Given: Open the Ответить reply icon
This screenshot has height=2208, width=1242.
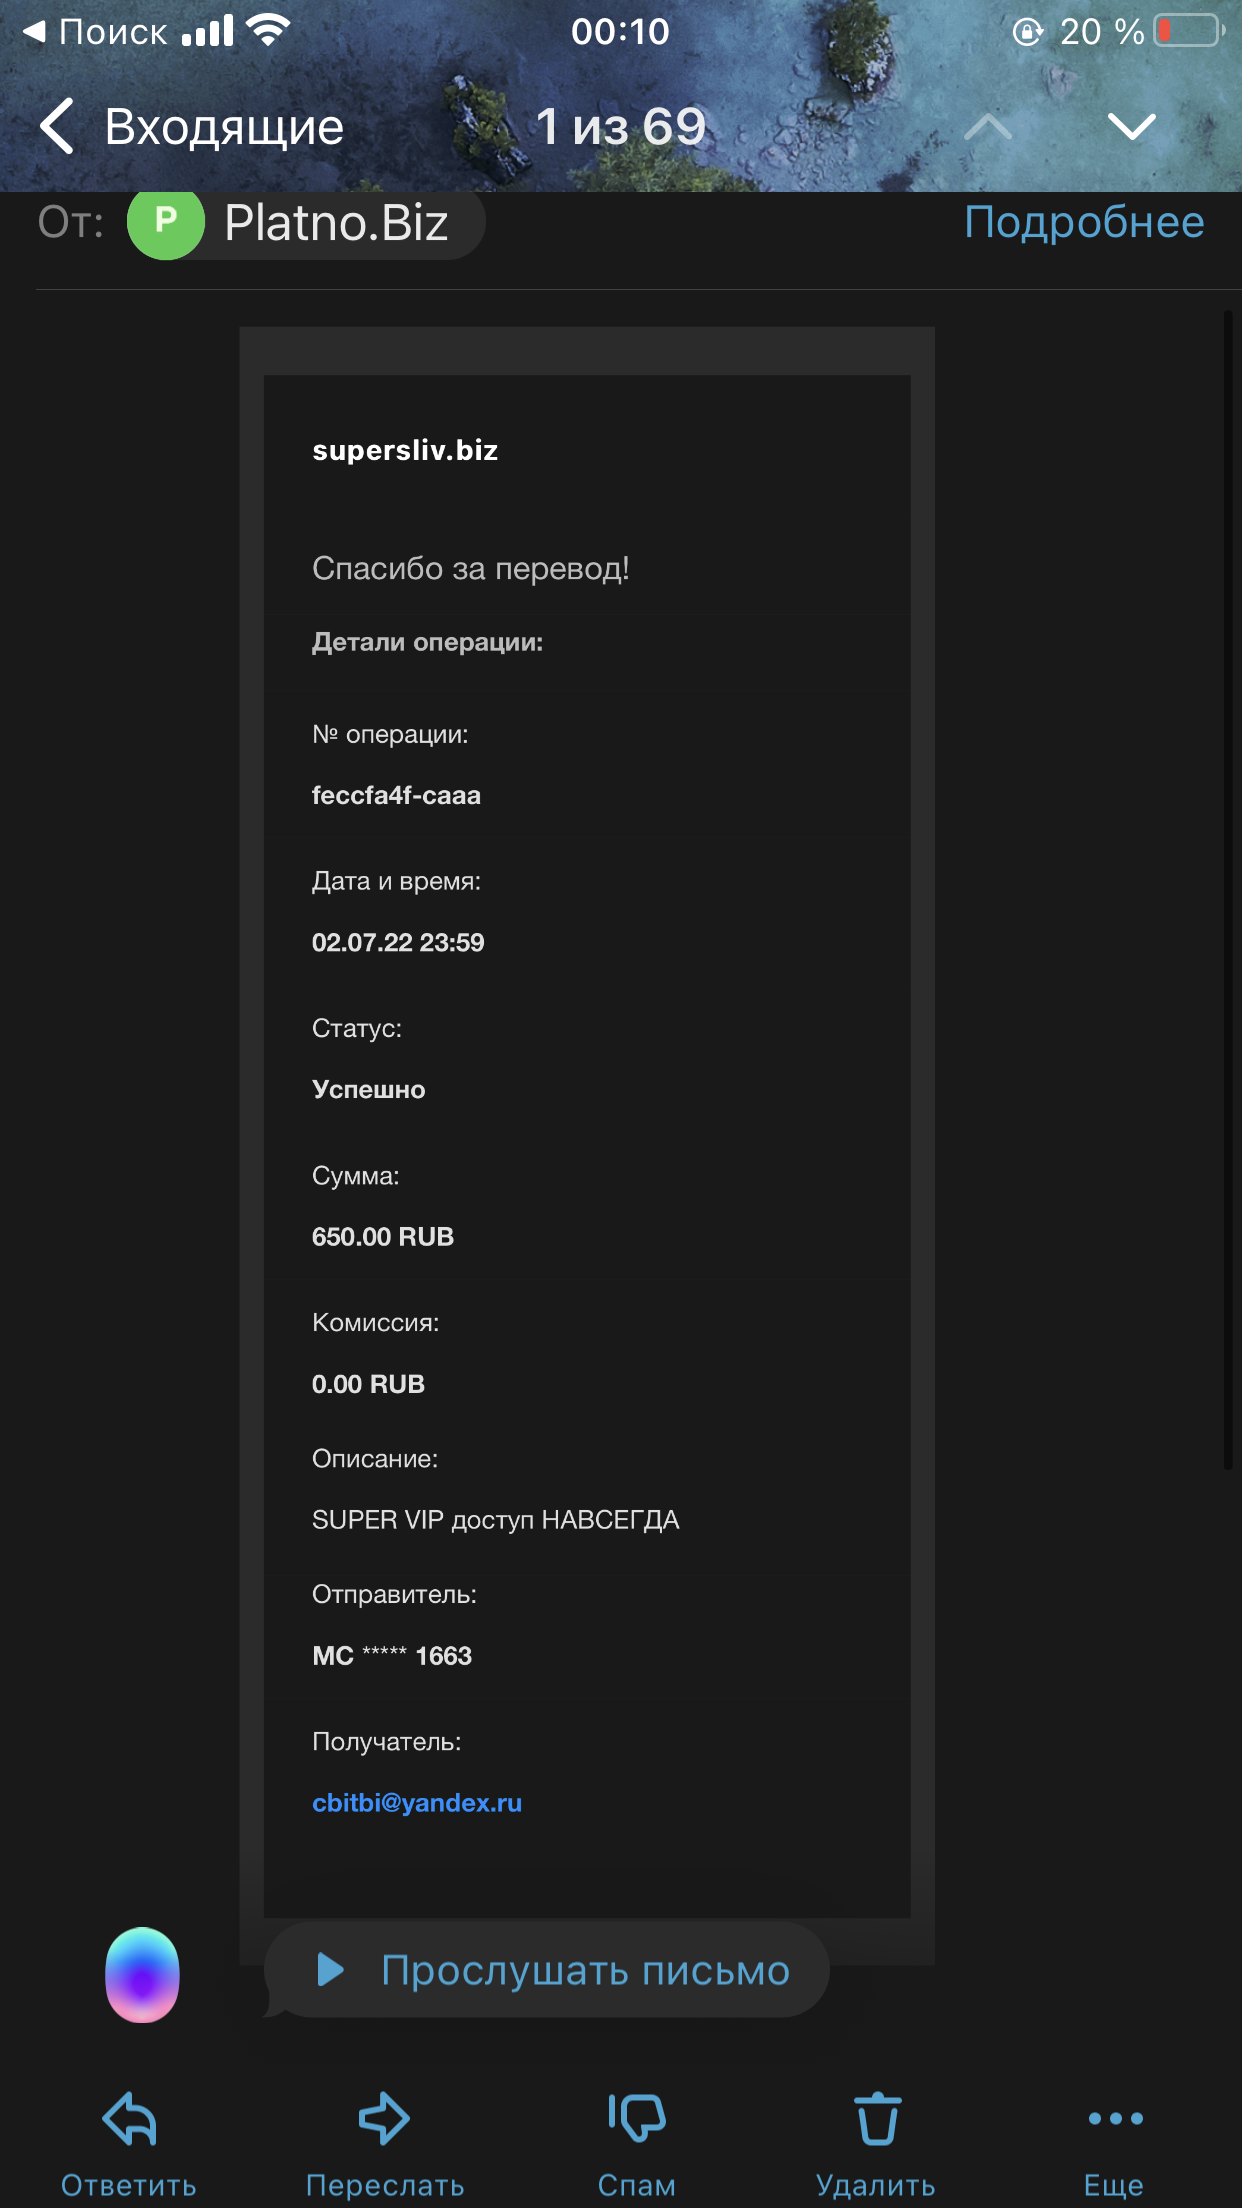Looking at the screenshot, I should coord(129,2118).
